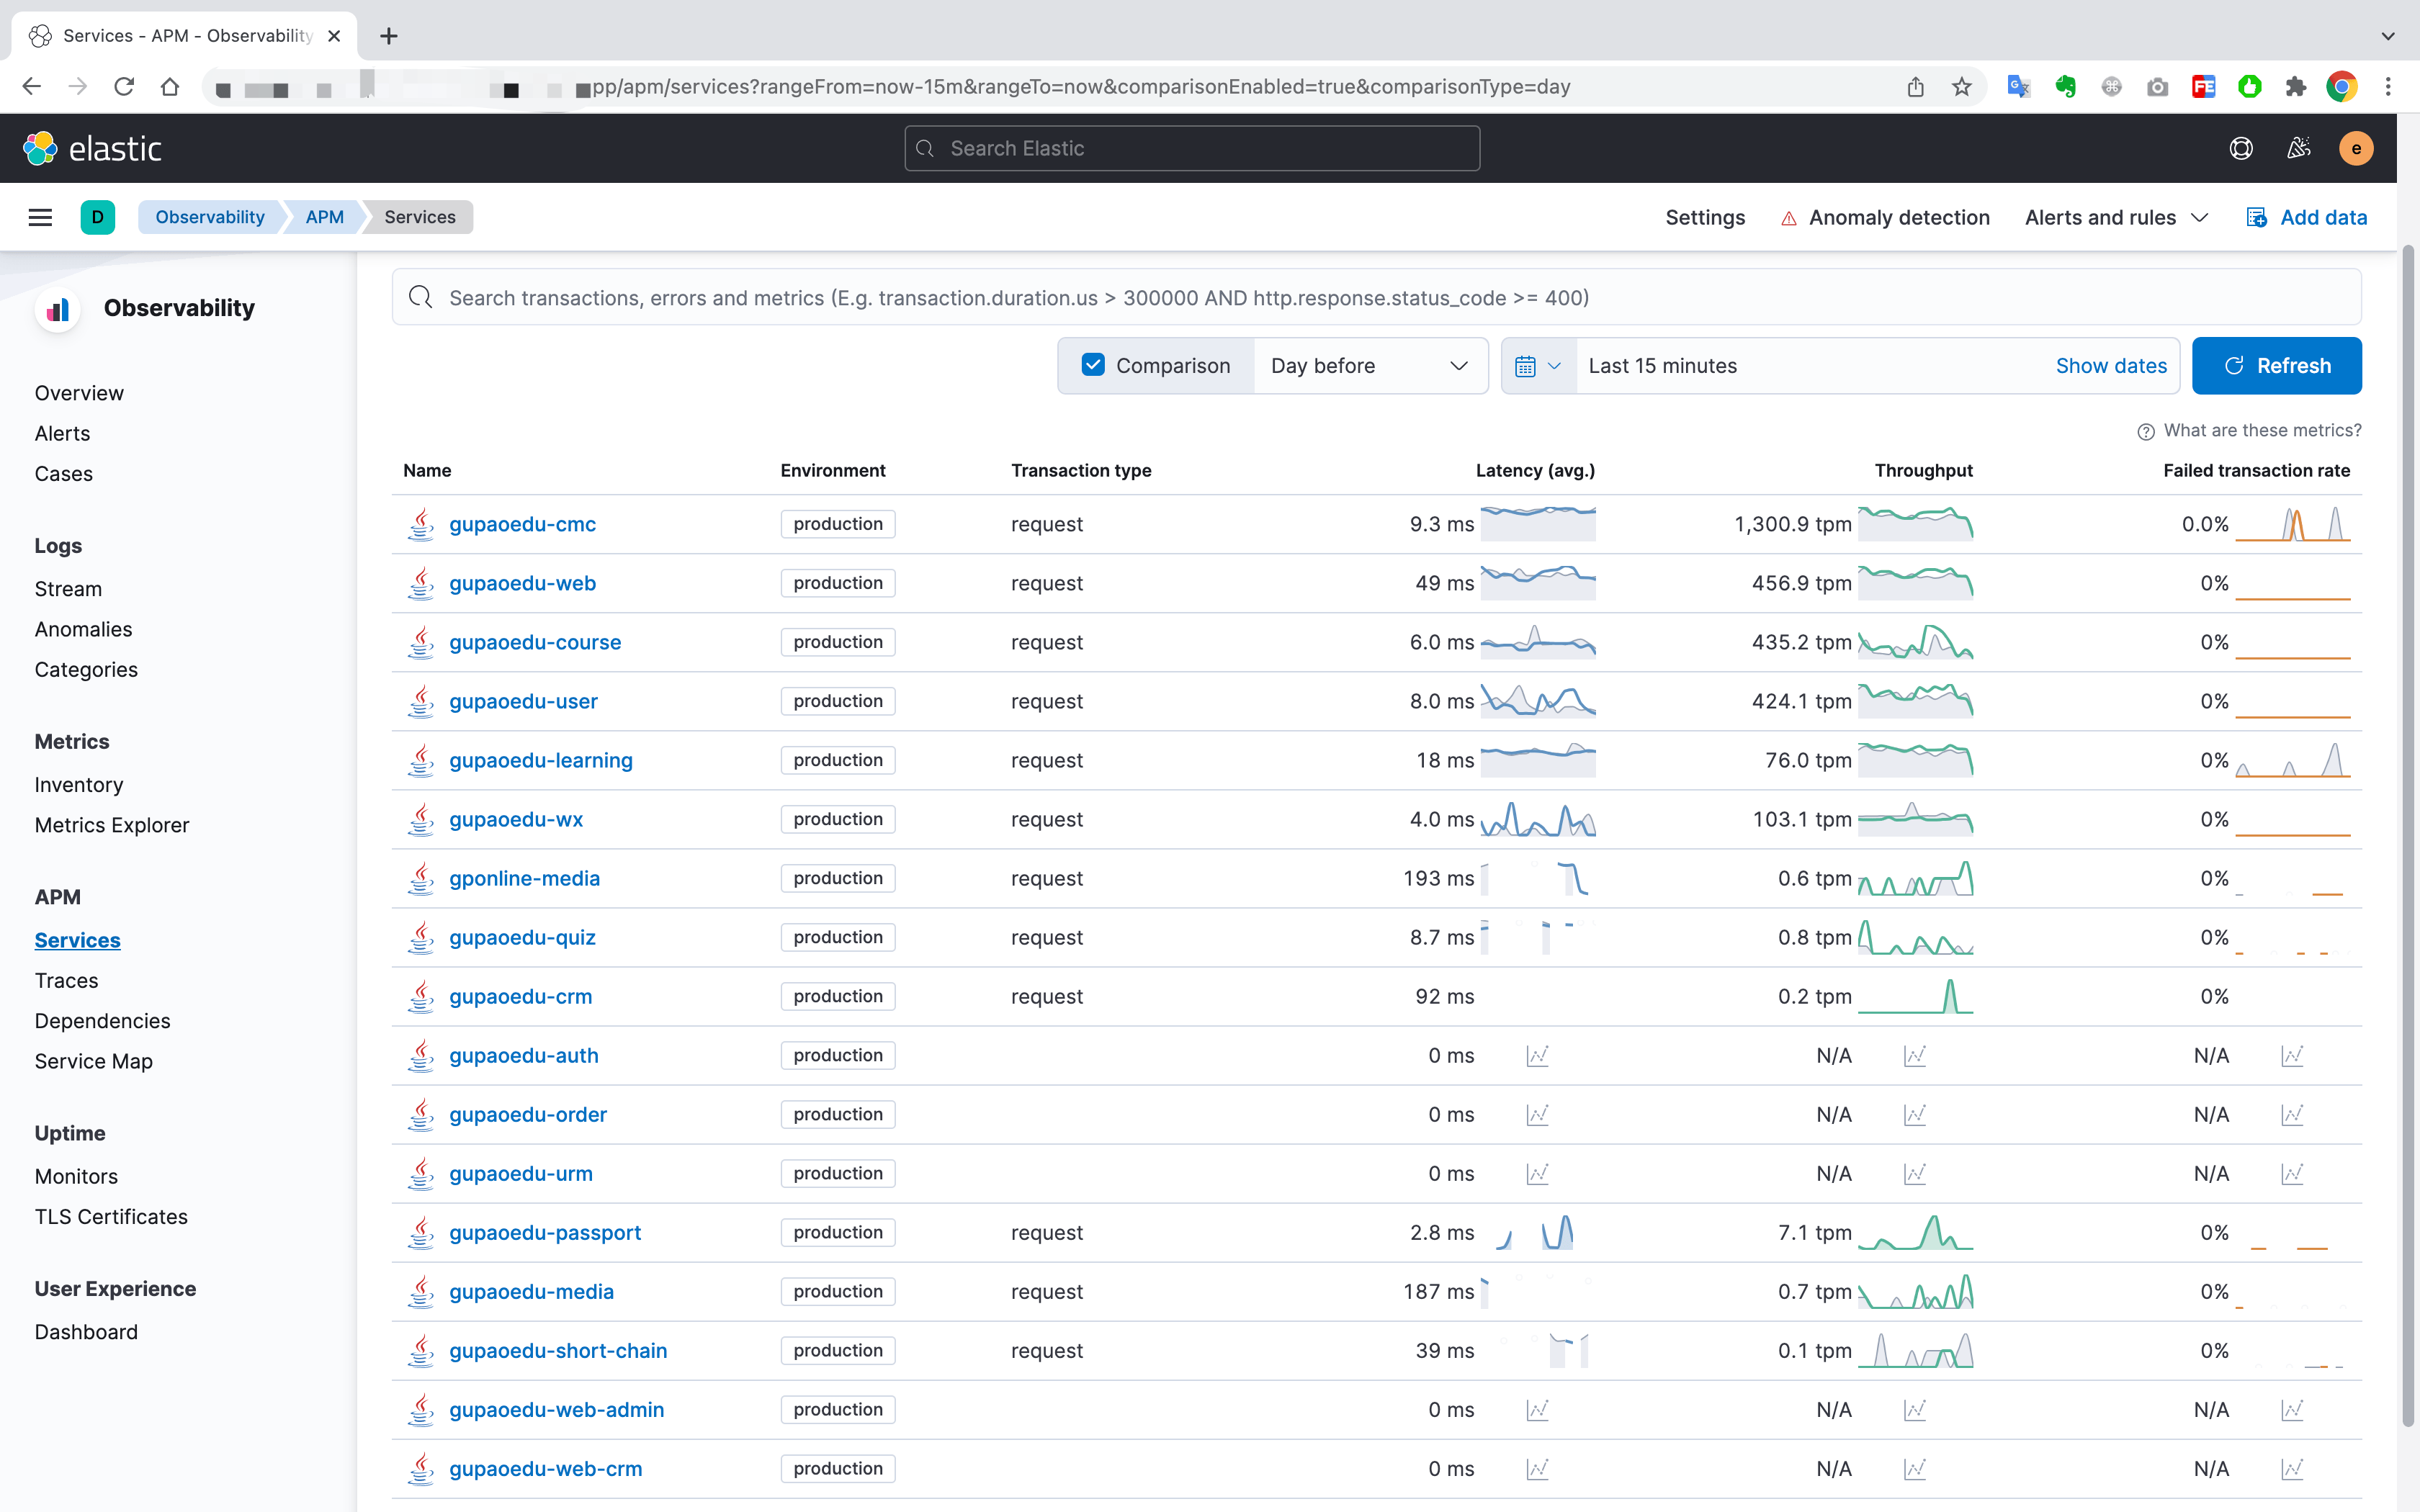Open Dependencies in sidebar
The height and width of the screenshot is (1512, 2420).
[x=102, y=1021]
